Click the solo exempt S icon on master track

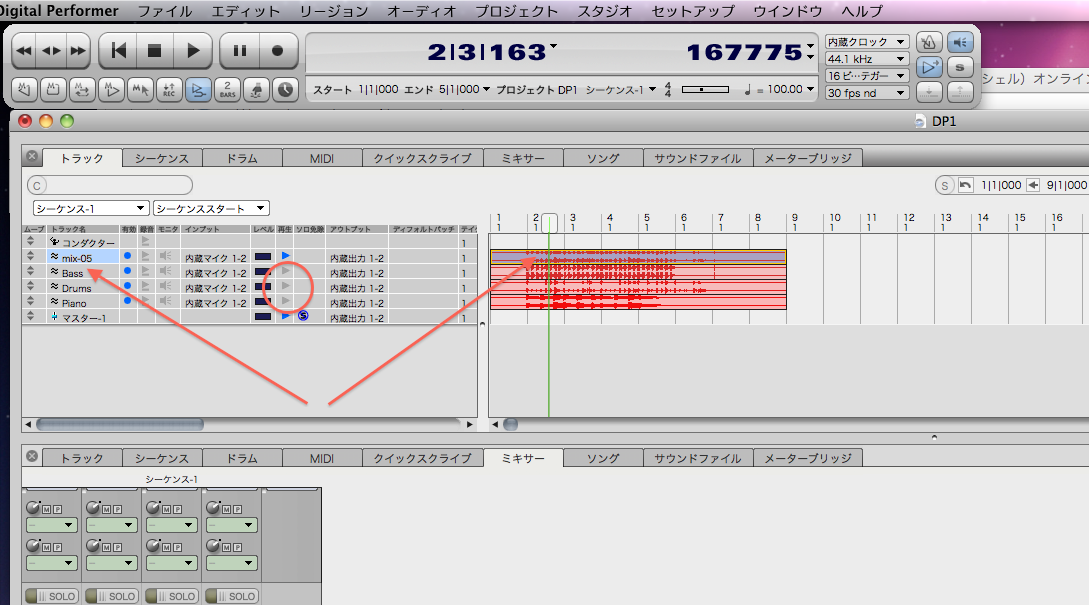[303, 316]
